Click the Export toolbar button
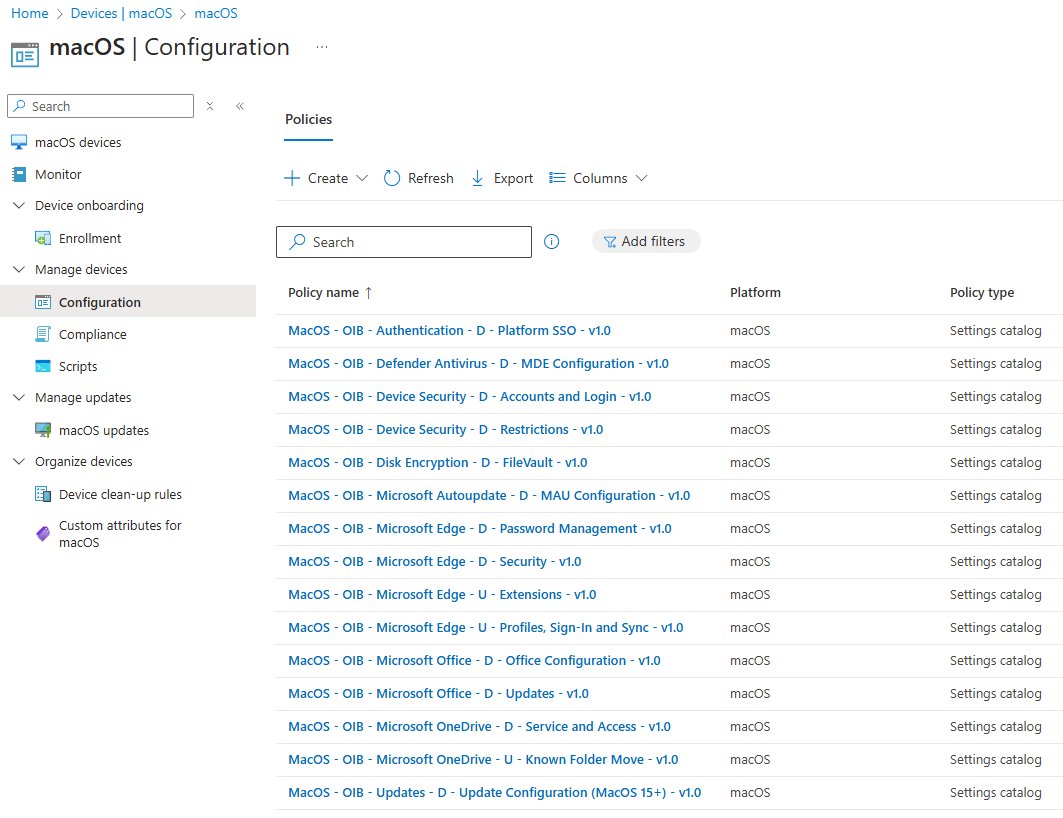1063x818 pixels. coord(502,178)
